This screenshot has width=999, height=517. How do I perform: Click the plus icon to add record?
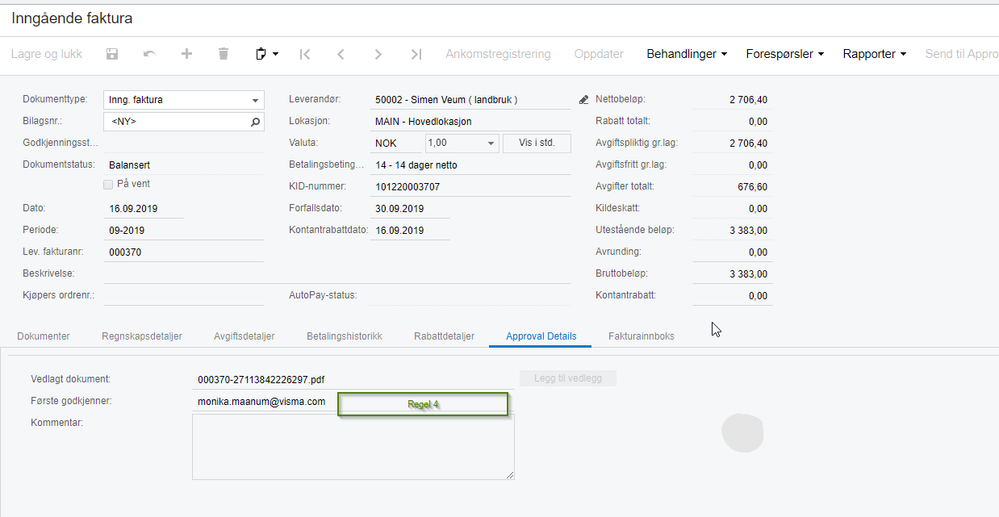pos(187,54)
